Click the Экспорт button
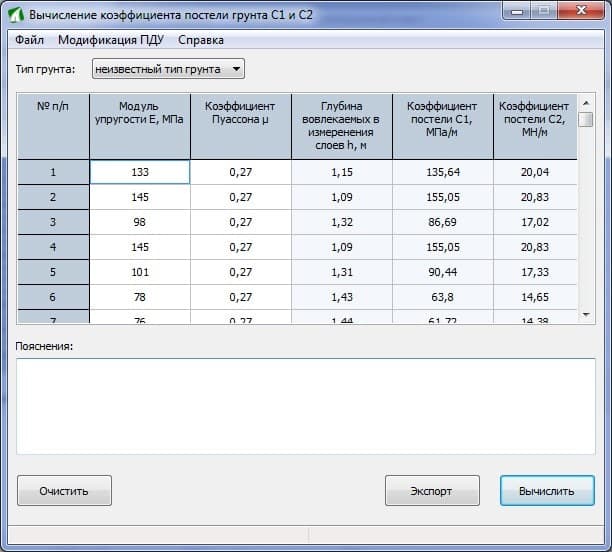The width and height of the screenshot is (612, 552). click(x=432, y=490)
